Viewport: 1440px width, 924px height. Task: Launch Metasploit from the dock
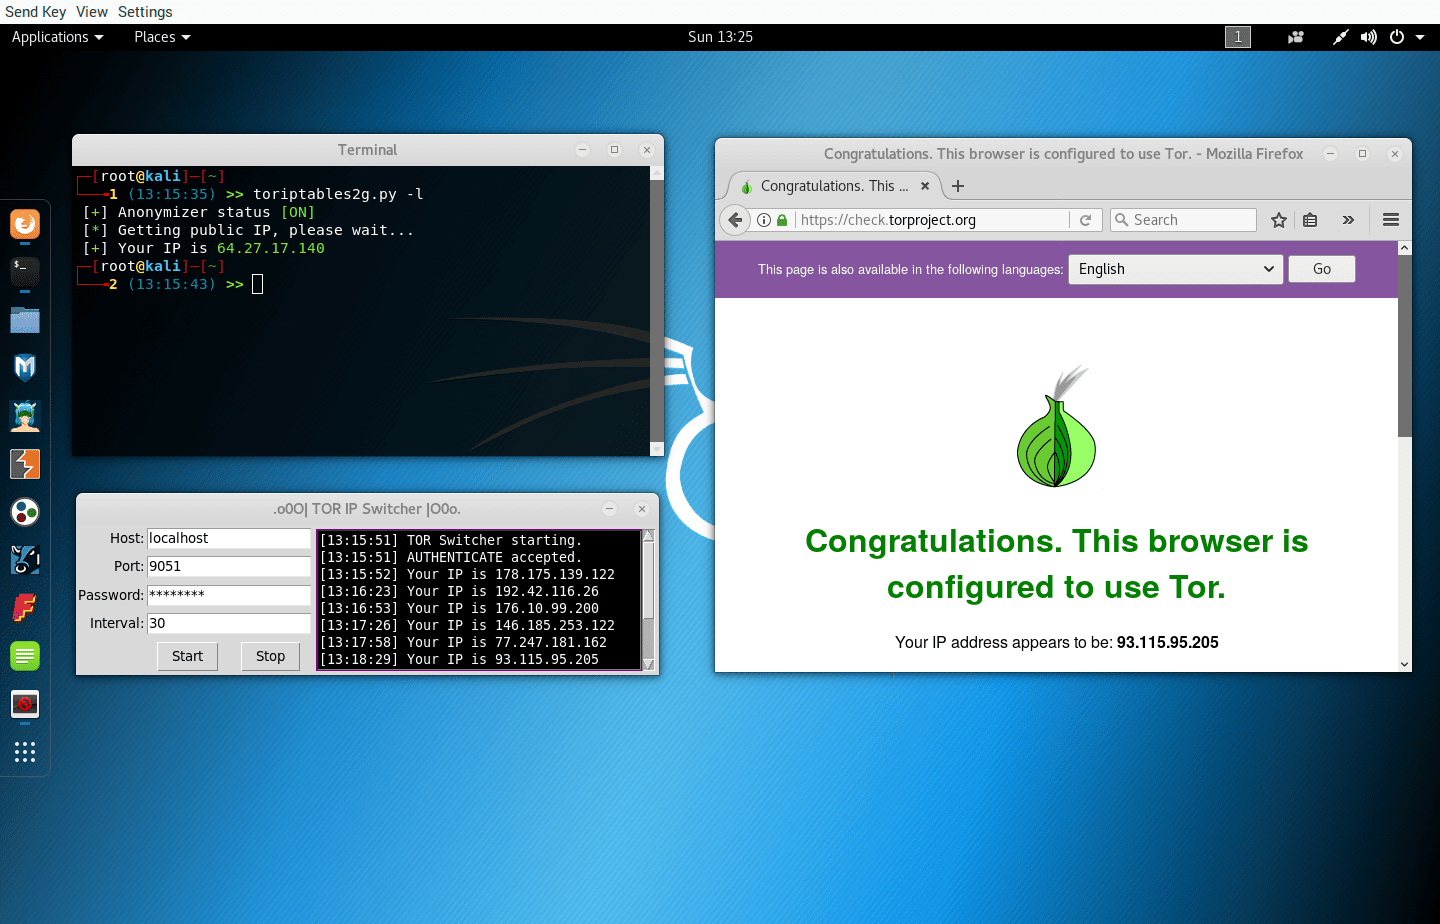coord(25,367)
